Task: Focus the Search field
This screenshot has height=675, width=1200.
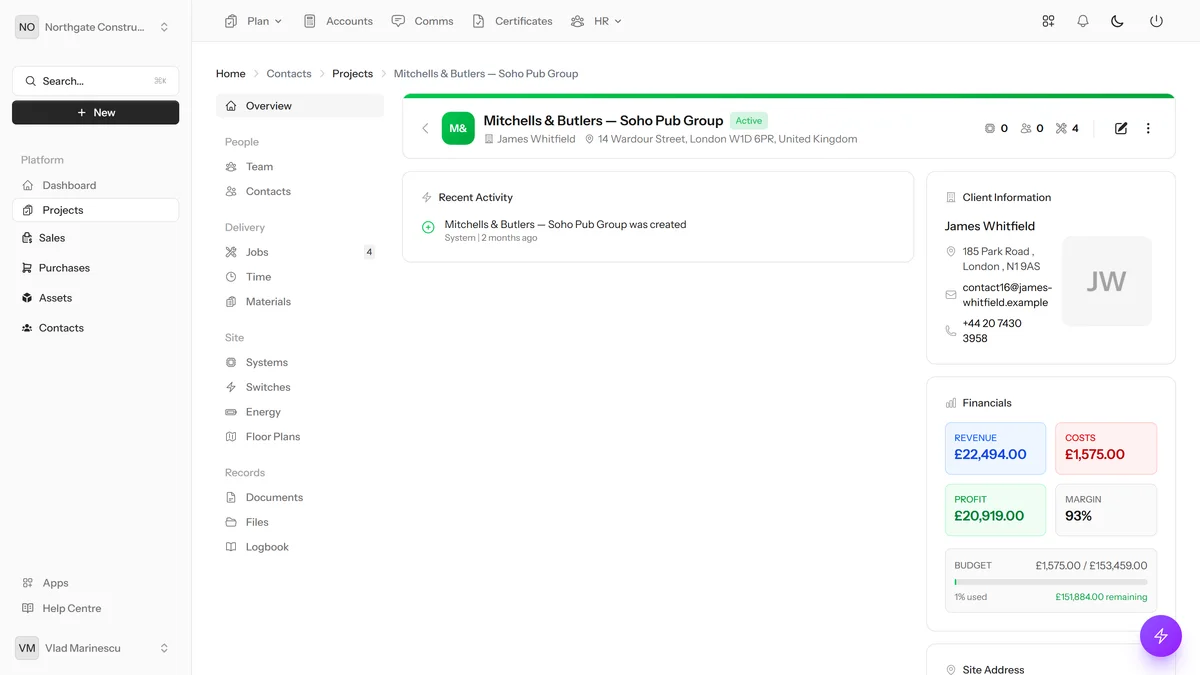Action: point(95,81)
